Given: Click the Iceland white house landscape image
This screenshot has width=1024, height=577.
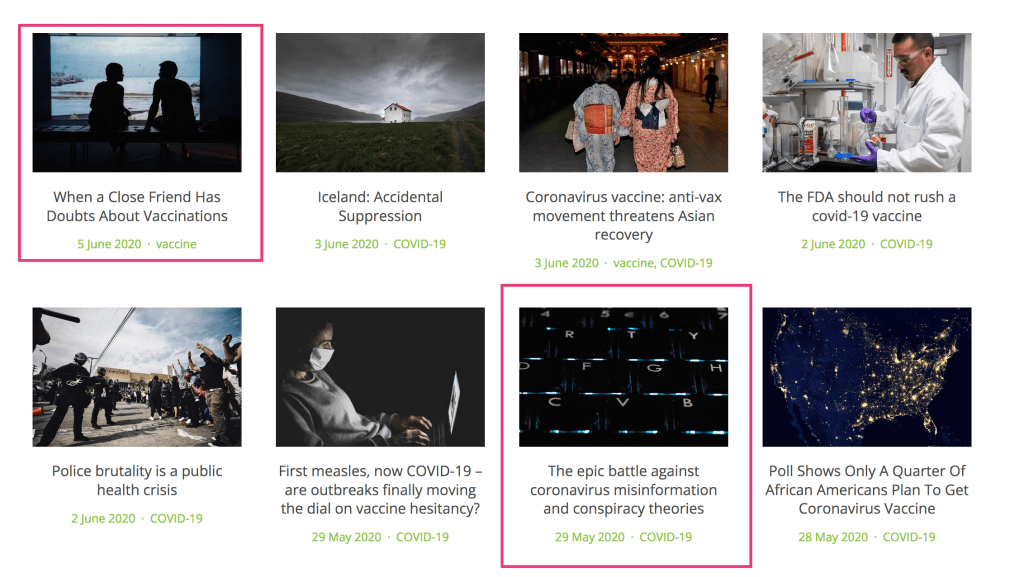Looking at the screenshot, I should (380, 102).
